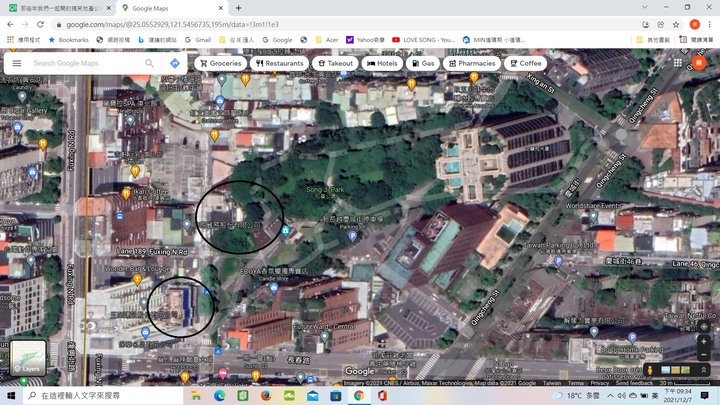
Task: Open the tab search dropdown arrow
Action: [645, 7]
